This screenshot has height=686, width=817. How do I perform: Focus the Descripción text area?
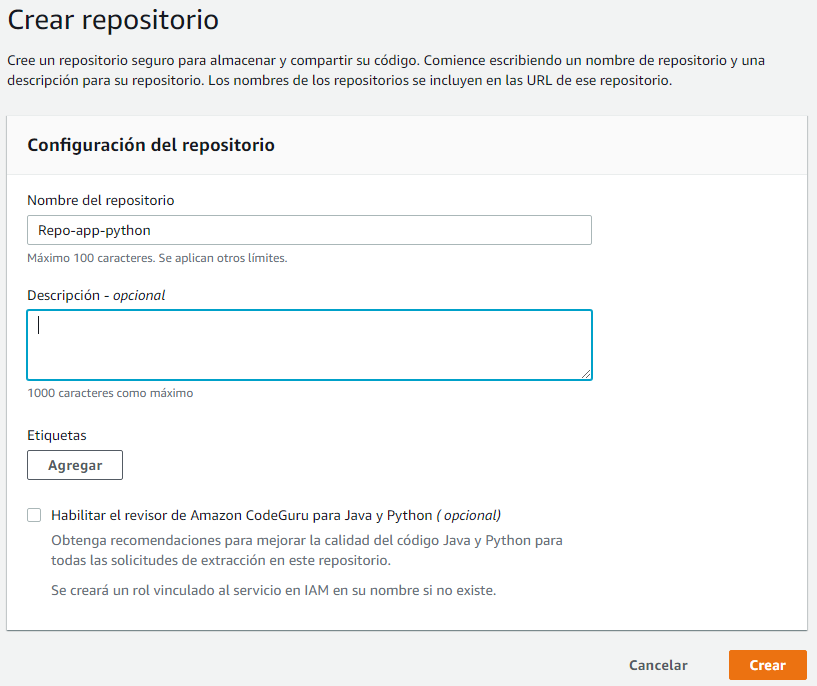(309, 345)
